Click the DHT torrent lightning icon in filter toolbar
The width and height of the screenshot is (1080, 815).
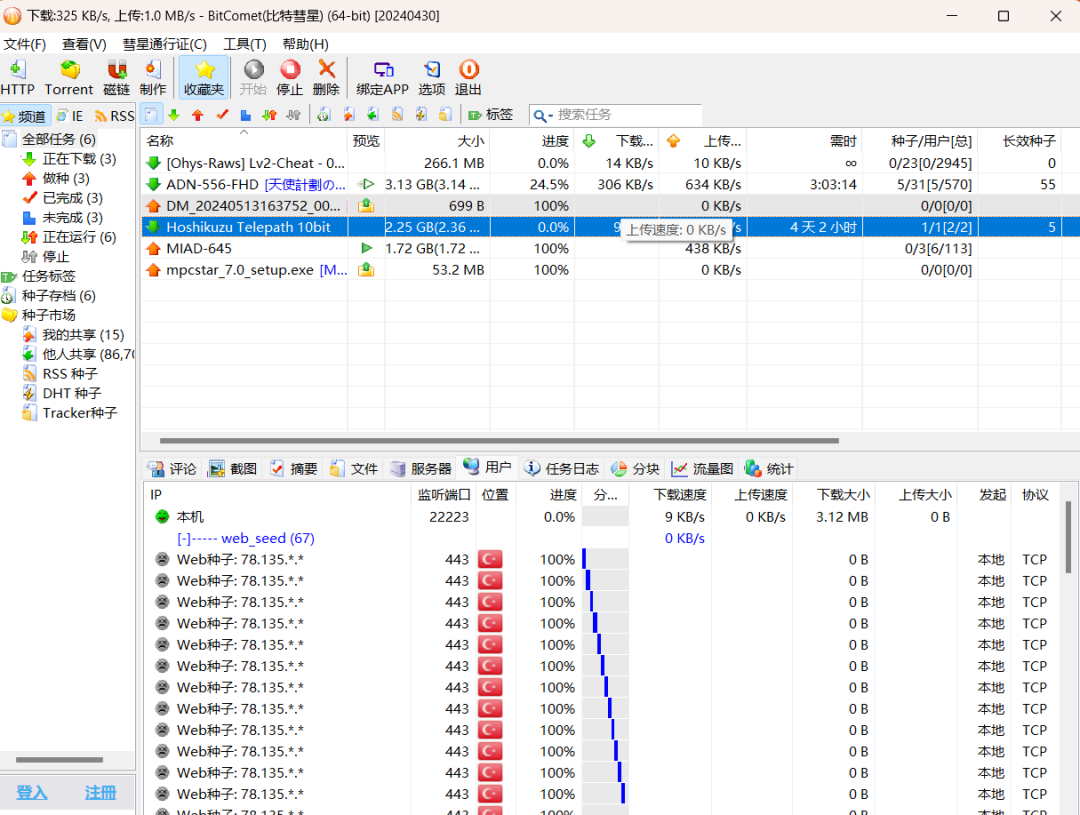[x=422, y=114]
